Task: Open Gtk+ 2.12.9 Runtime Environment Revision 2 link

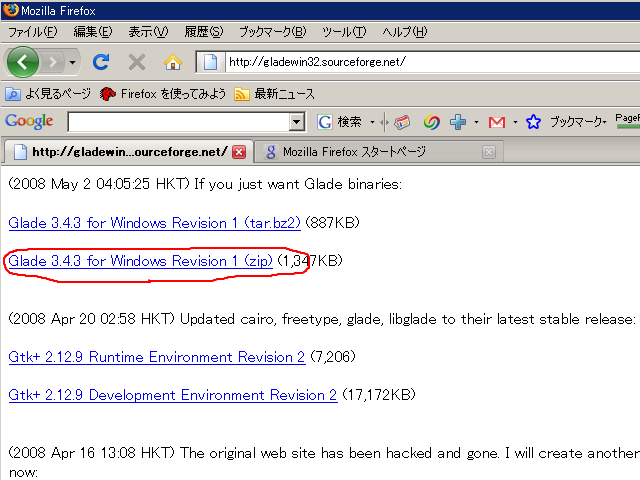Action: (157, 357)
